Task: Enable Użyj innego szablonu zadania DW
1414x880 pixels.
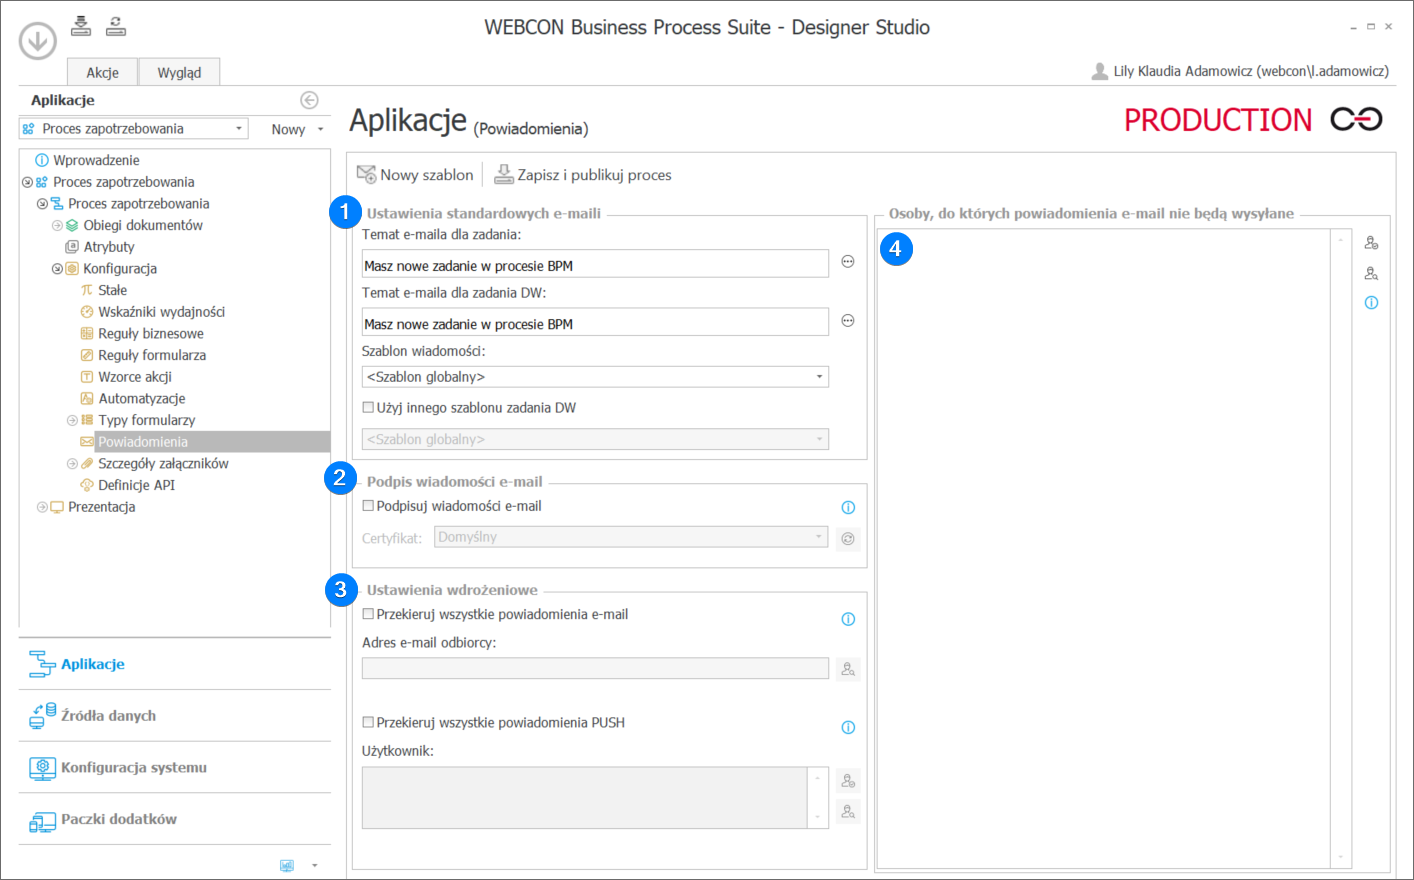Action: click(x=368, y=408)
